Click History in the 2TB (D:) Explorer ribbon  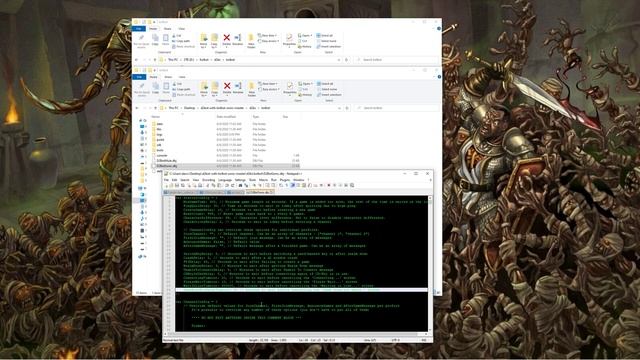click(304, 47)
